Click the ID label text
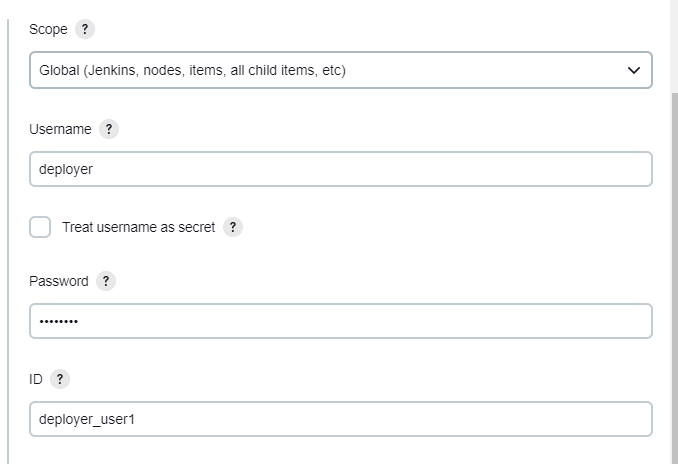This screenshot has width=678, height=464. pos(36,379)
